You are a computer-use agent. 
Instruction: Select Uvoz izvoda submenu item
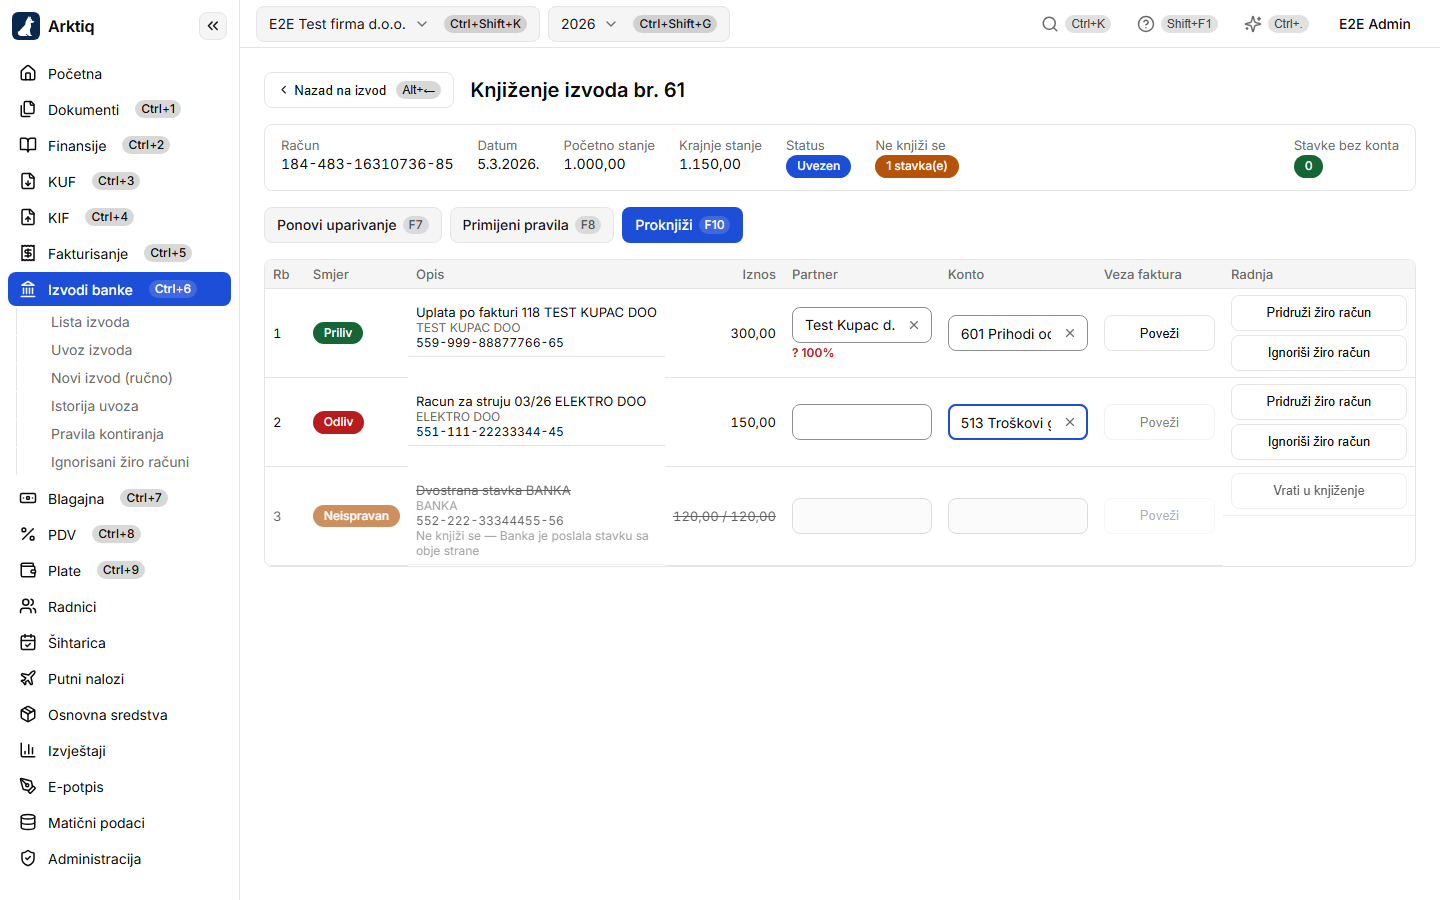[92, 350]
